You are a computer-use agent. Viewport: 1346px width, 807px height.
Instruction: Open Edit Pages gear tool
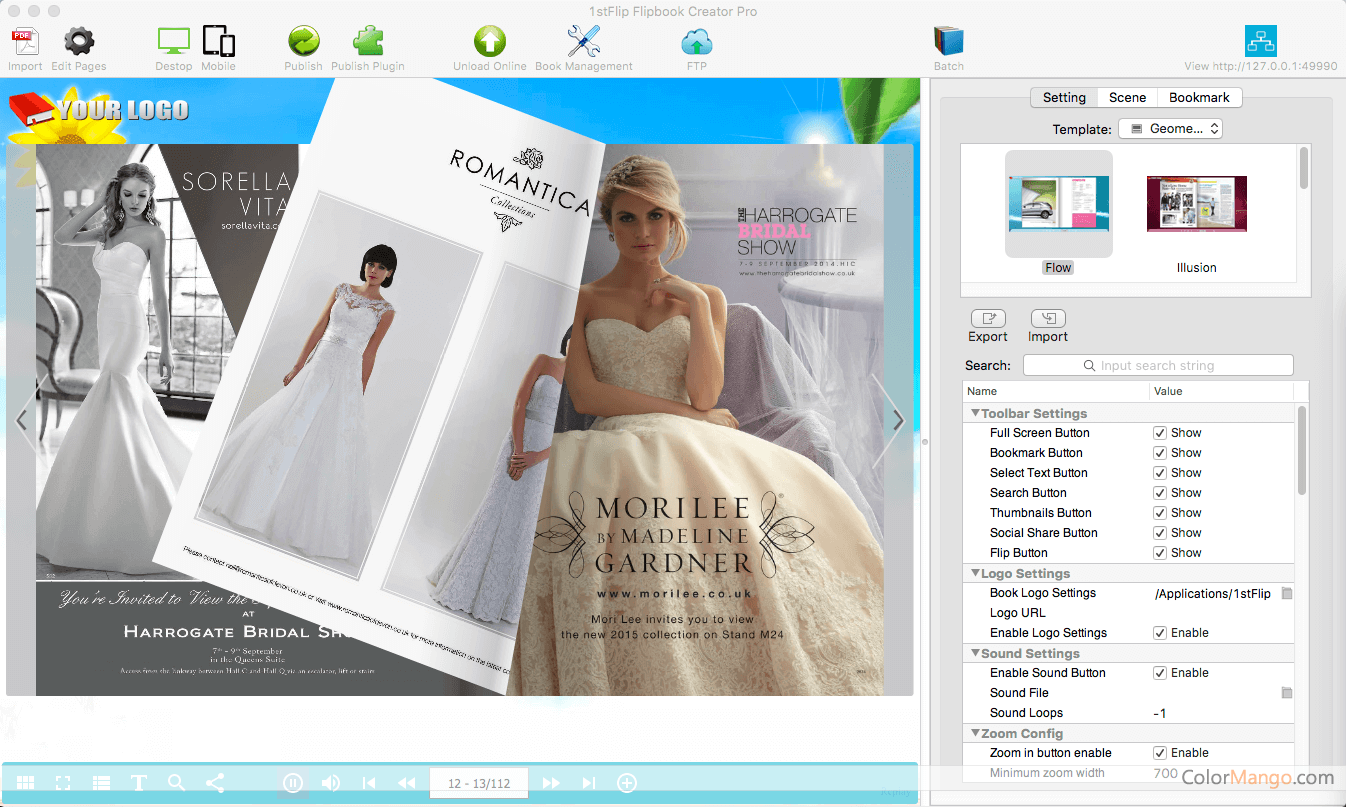click(79, 42)
